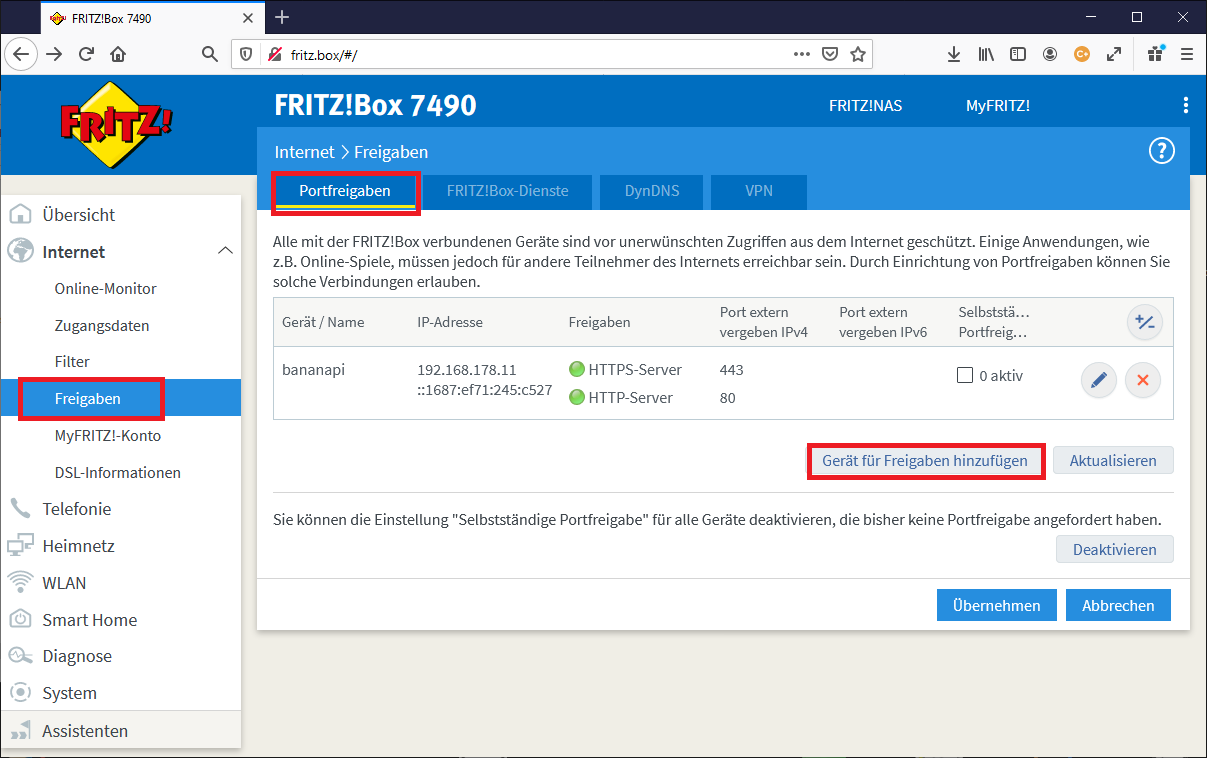The height and width of the screenshot is (758, 1207).
Task: Enable independent port sharing for bananapi
Action: [965, 376]
